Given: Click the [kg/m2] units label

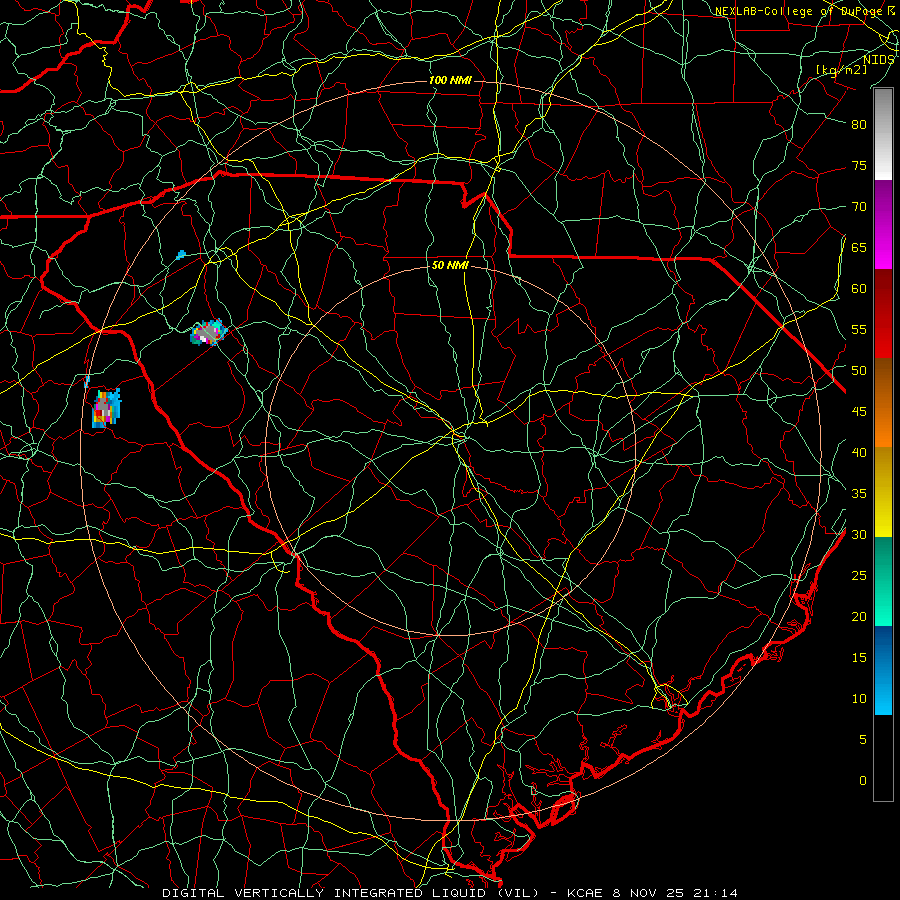Looking at the screenshot, I should [841, 70].
